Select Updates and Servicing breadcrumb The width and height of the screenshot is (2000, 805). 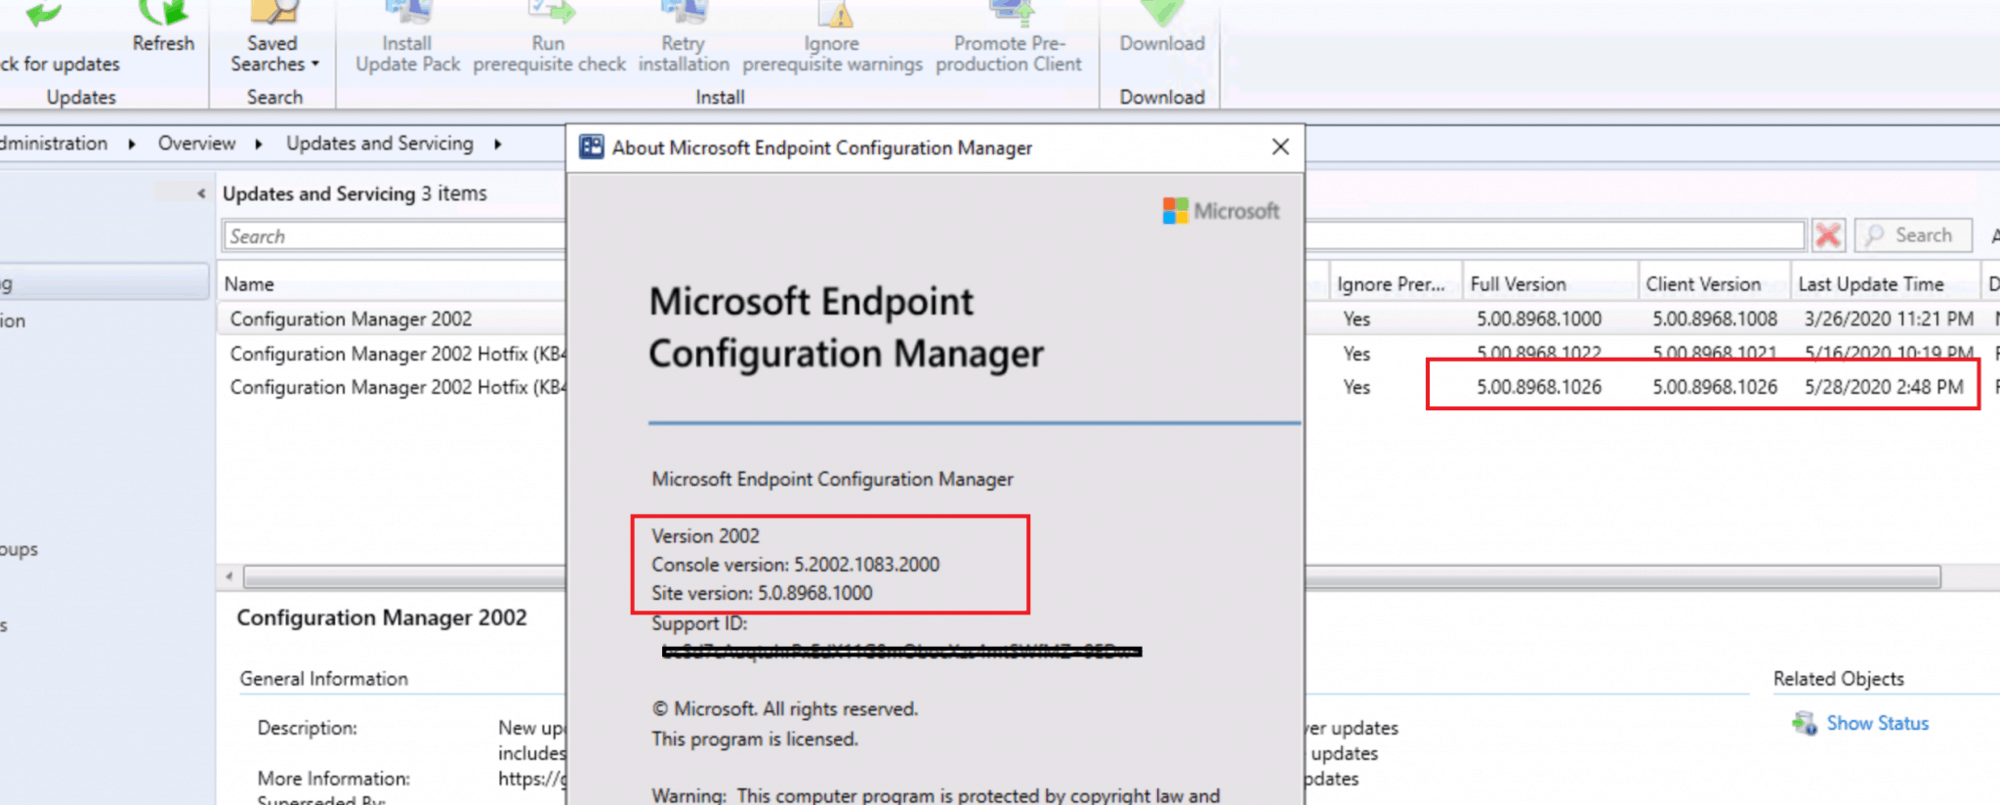(x=380, y=143)
